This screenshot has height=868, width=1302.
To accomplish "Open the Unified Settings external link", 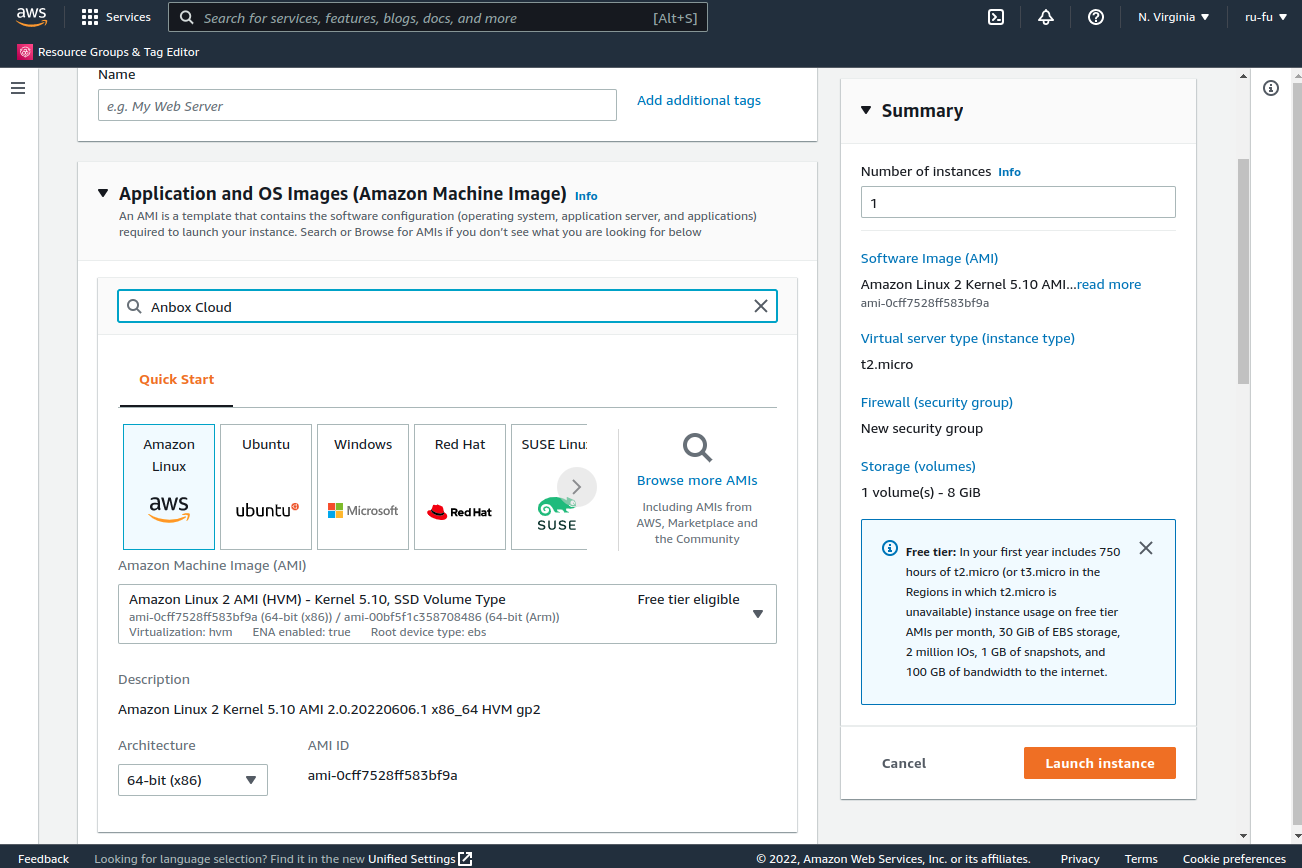I will click(x=420, y=859).
